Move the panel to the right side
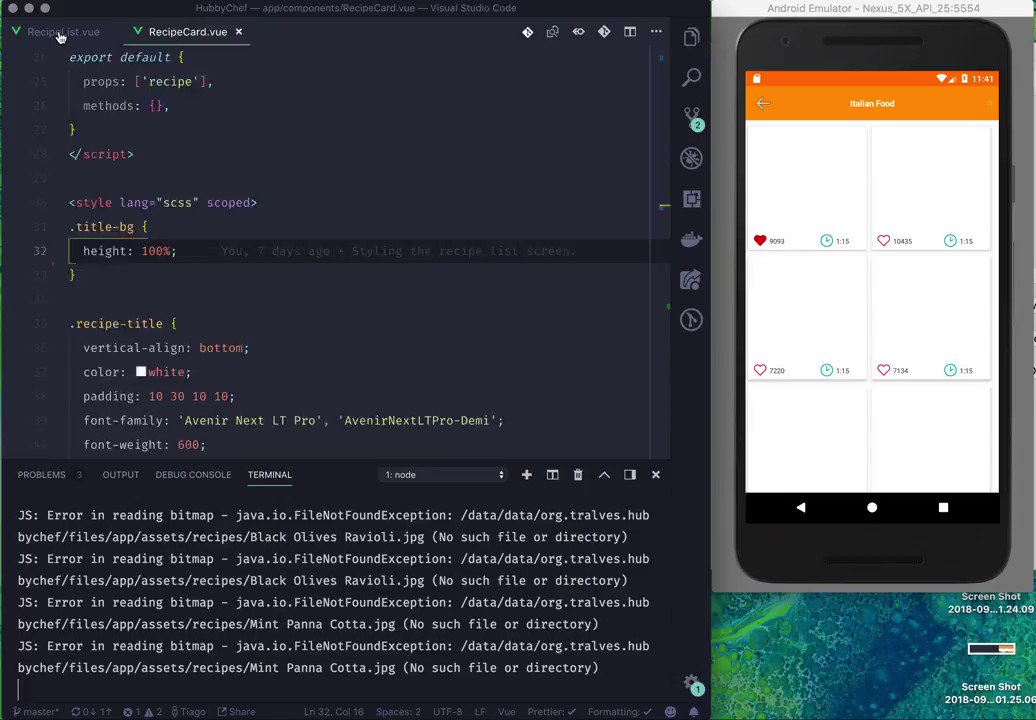1036x720 pixels. (x=630, y=475)
